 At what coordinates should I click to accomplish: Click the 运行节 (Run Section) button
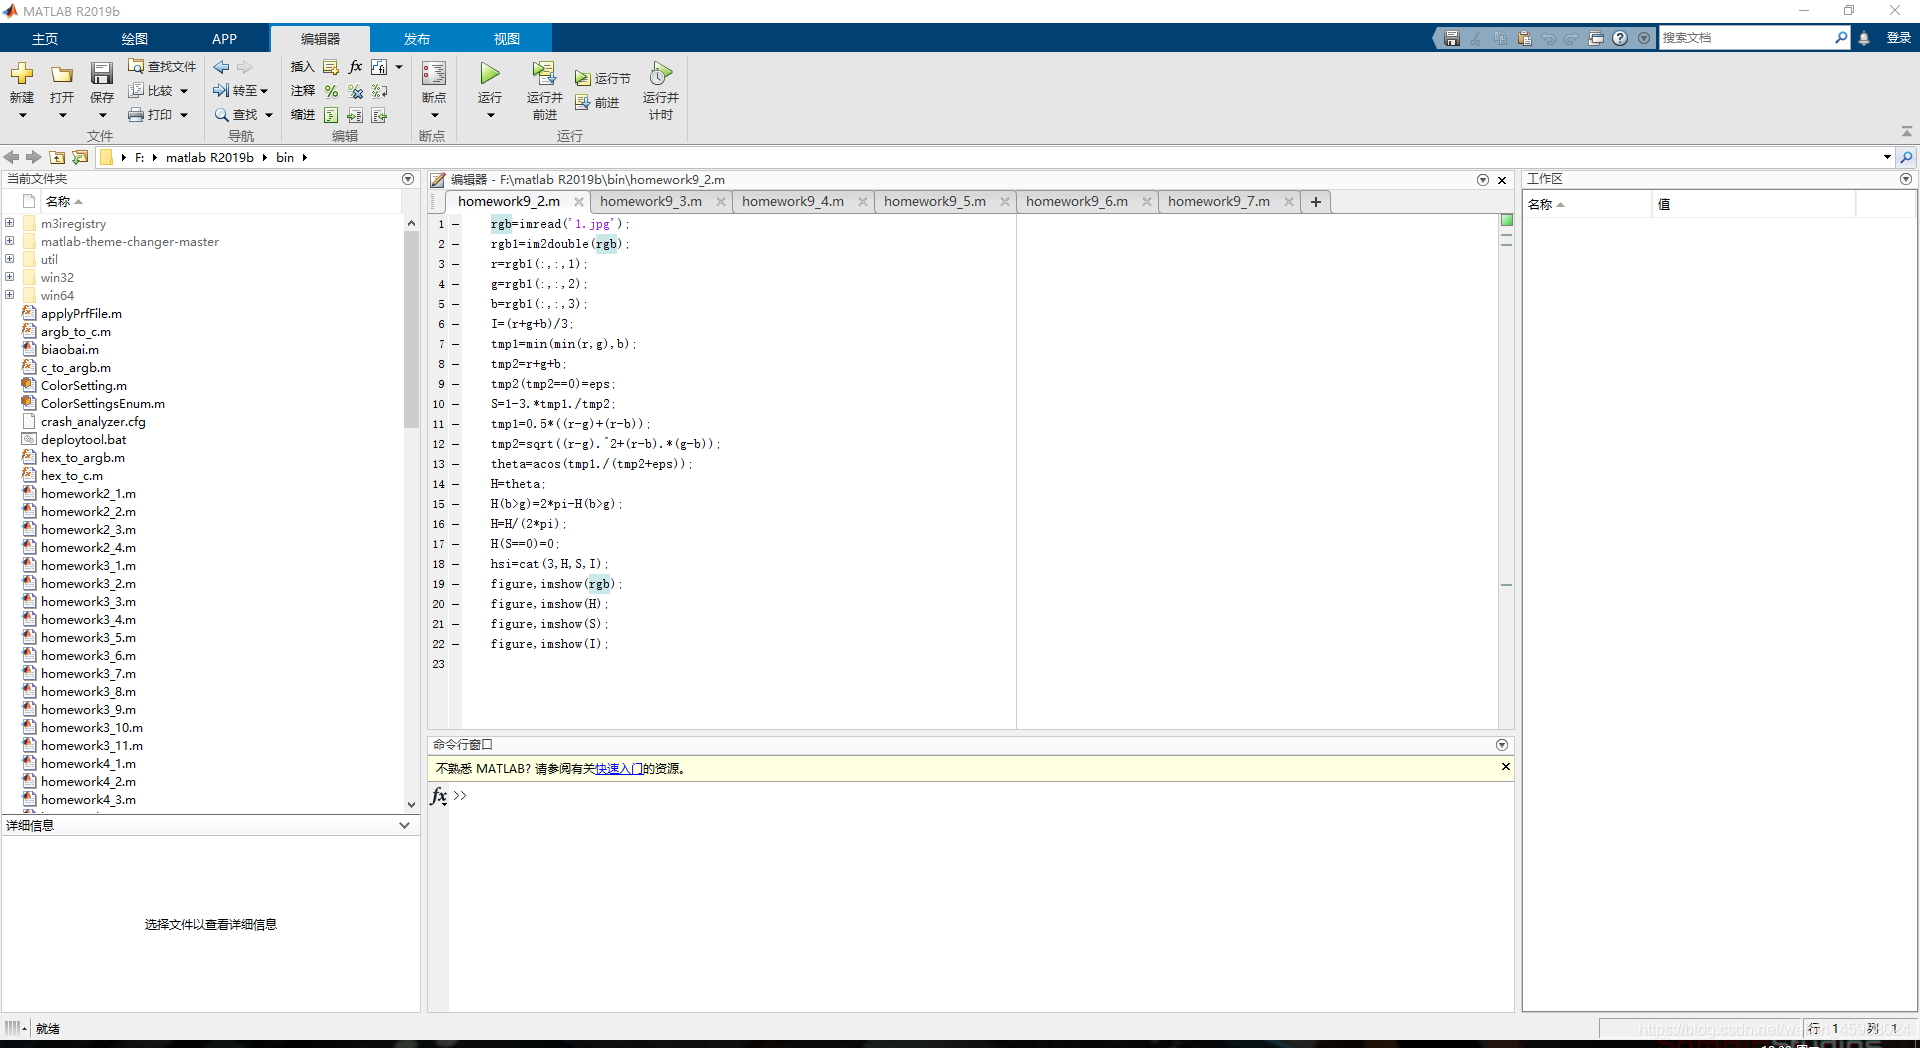click(603, 78)
